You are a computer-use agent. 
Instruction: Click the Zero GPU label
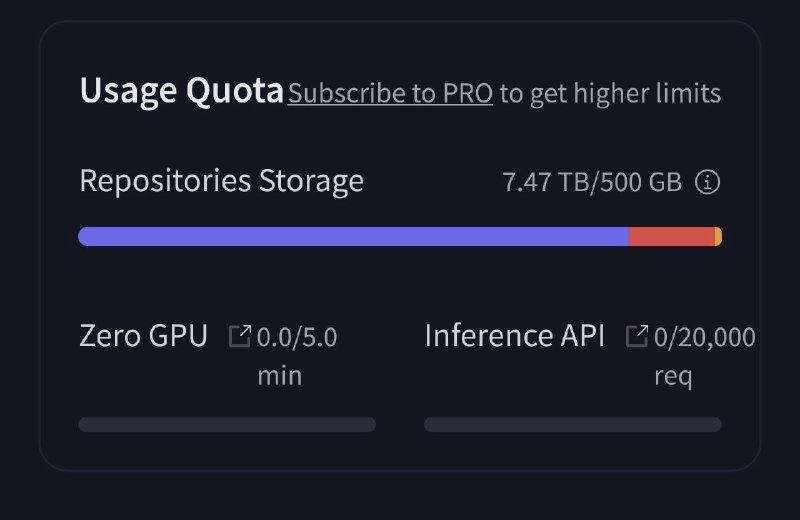pyautogui.click(x=143, y=336)
